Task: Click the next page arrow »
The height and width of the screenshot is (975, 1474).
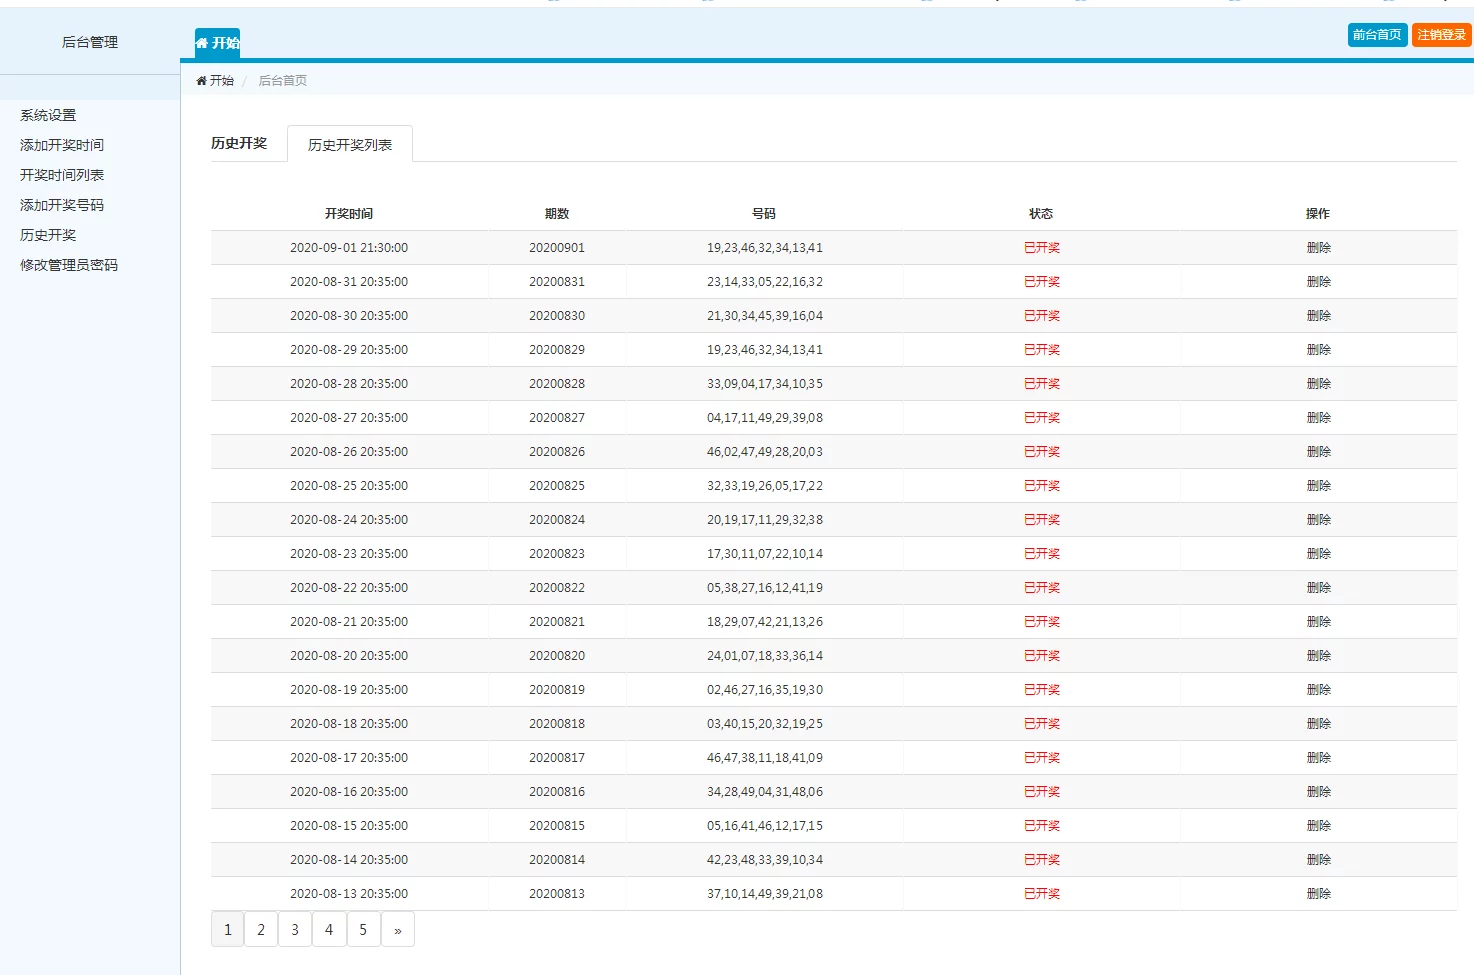Action: [398, 930]
